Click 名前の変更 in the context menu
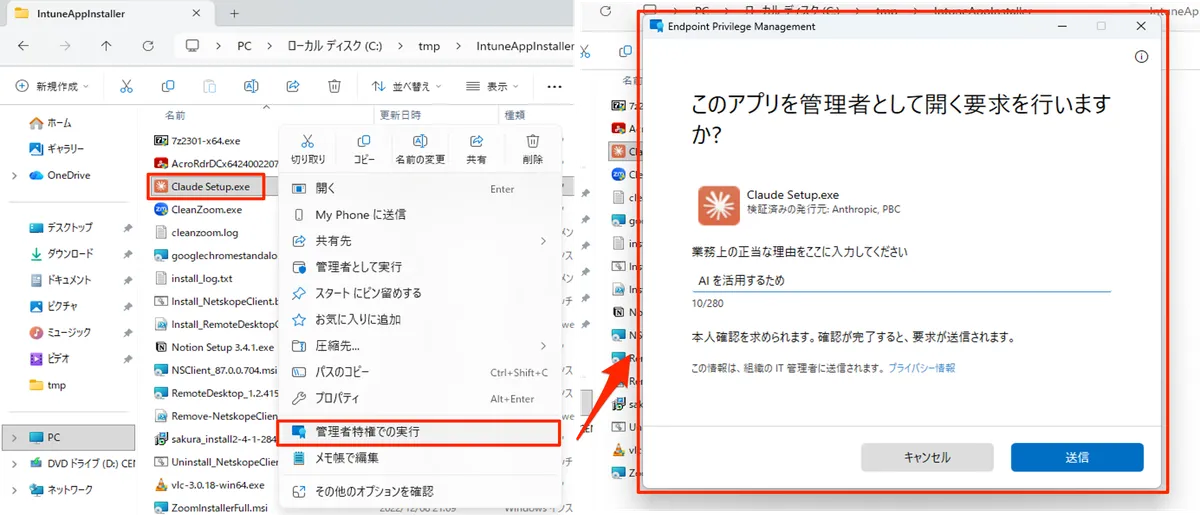Screen dimensions: 1200x515 [420, 149]
